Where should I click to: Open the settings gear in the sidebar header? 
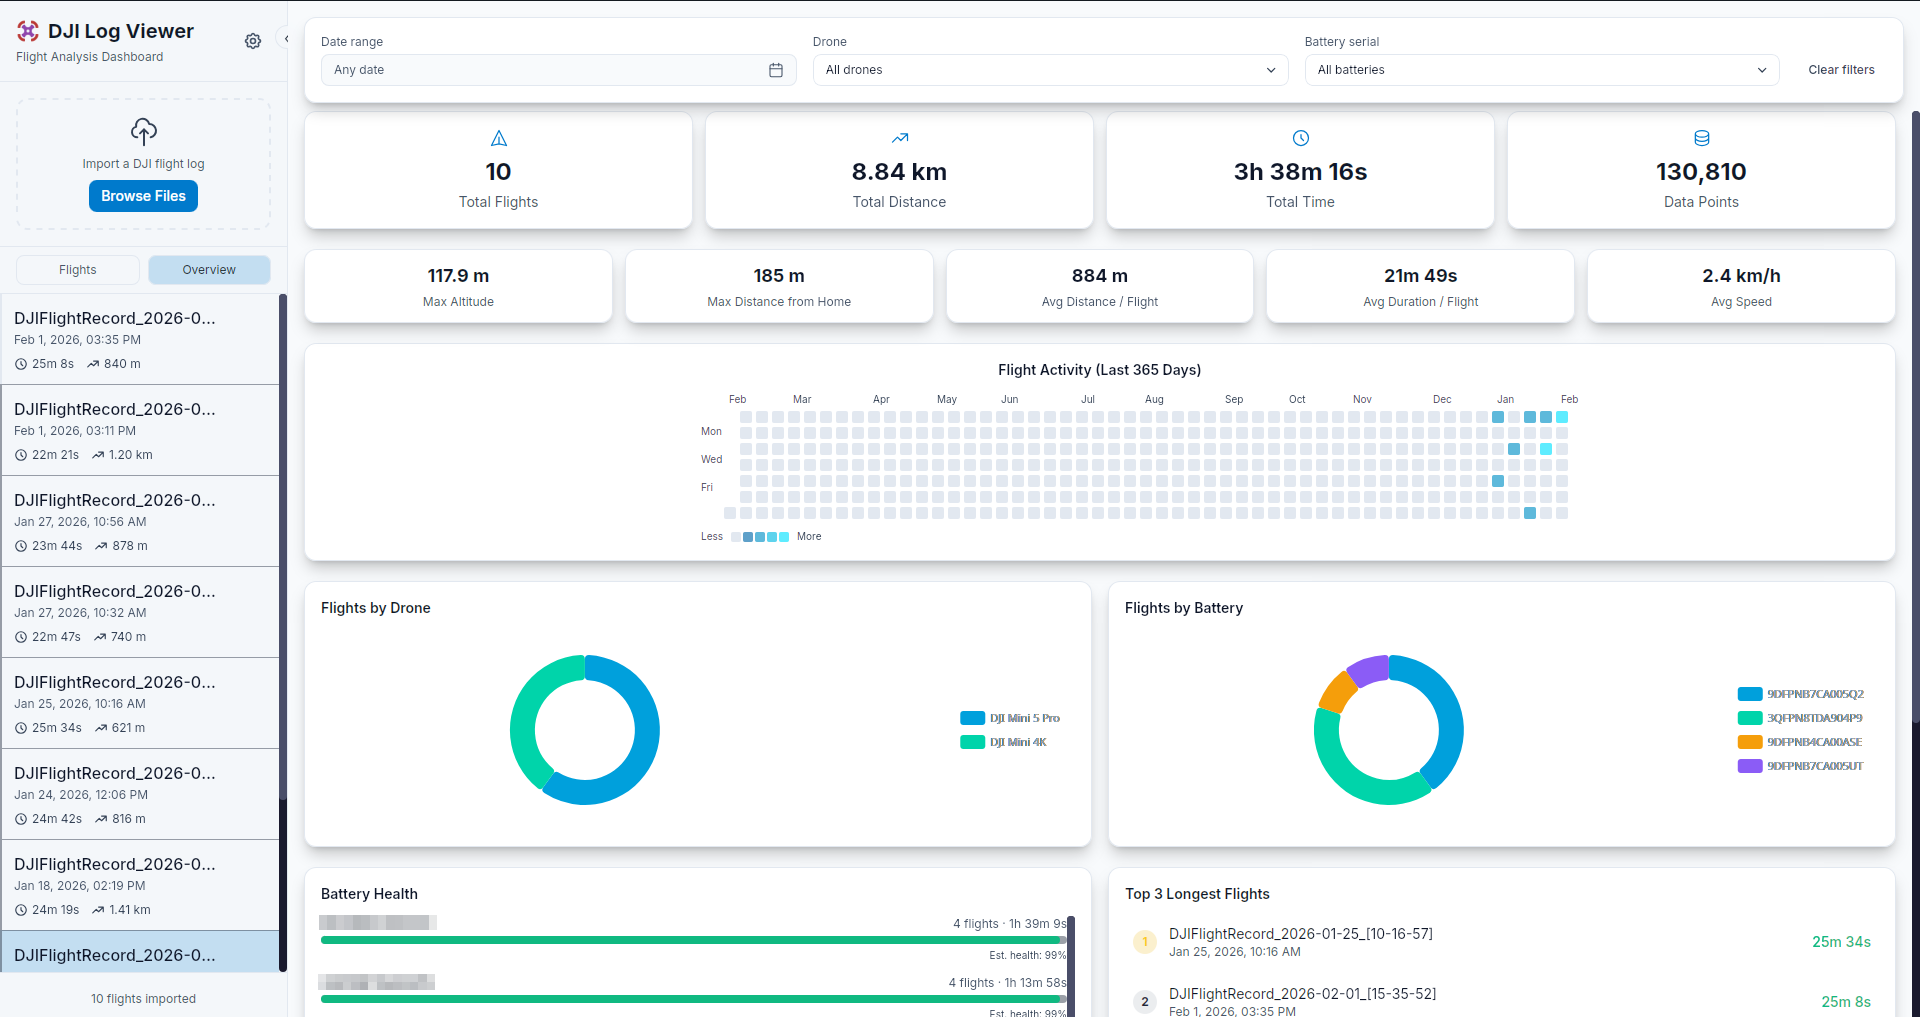(x=253, y=41)
